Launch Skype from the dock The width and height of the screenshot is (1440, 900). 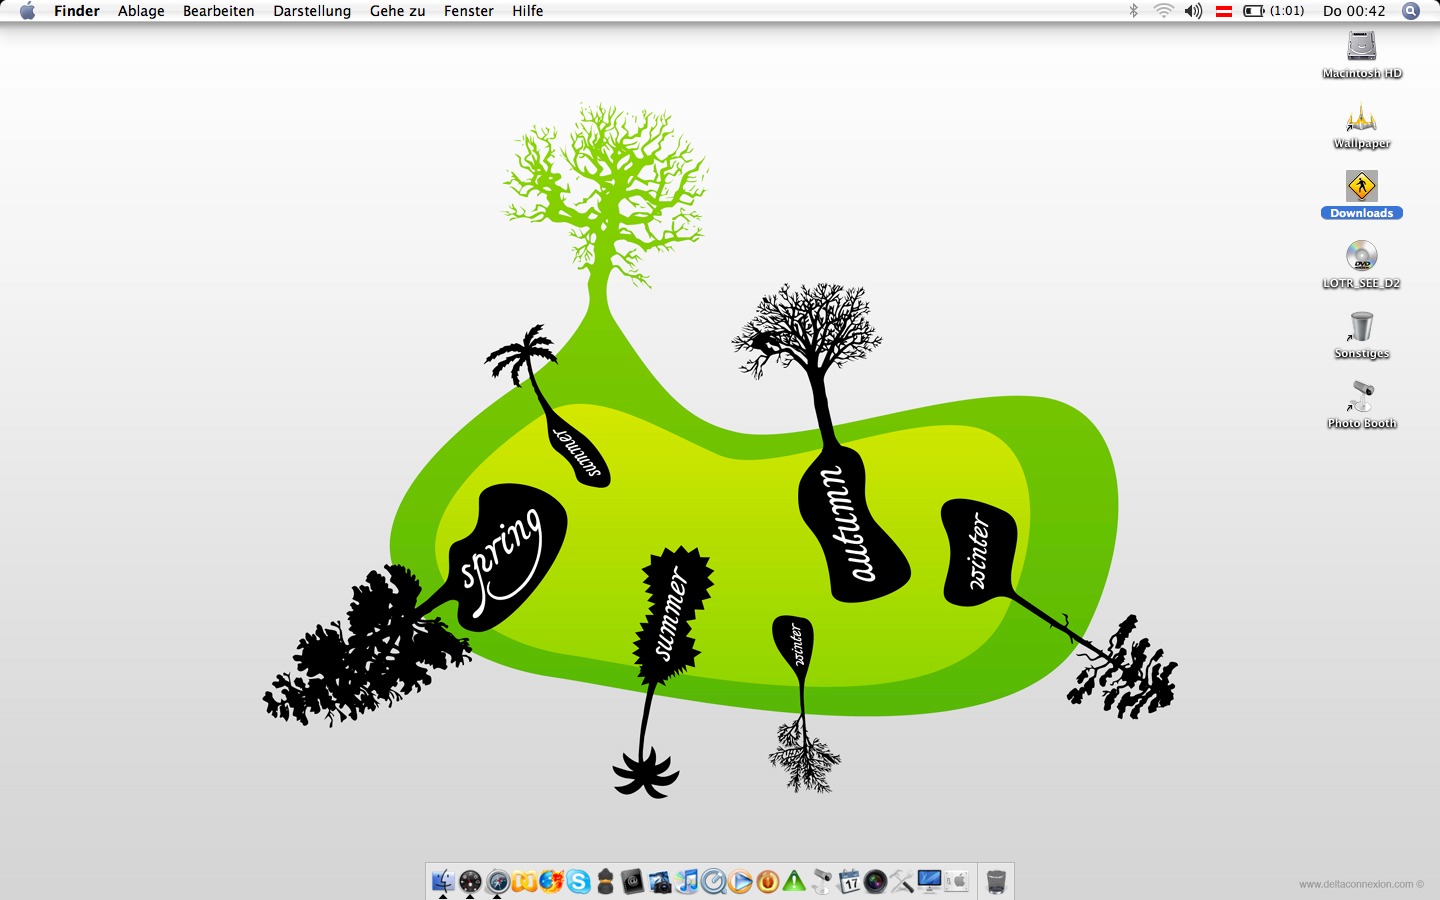578,881
